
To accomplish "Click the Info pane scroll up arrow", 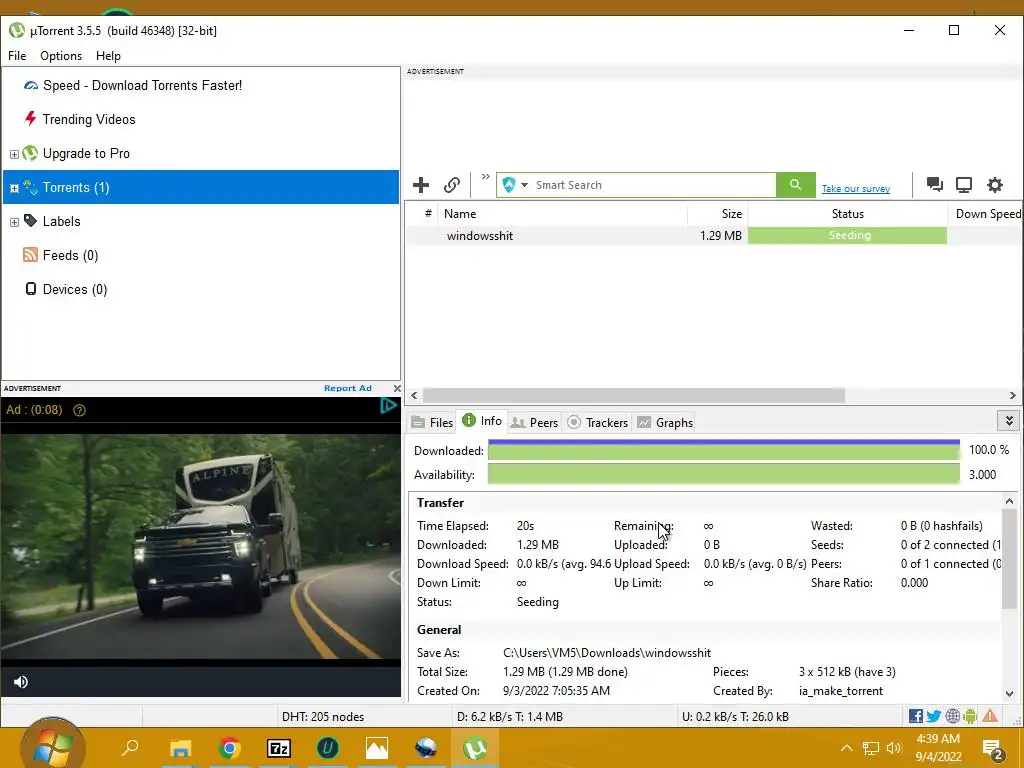I will [x=1010, y=502].
